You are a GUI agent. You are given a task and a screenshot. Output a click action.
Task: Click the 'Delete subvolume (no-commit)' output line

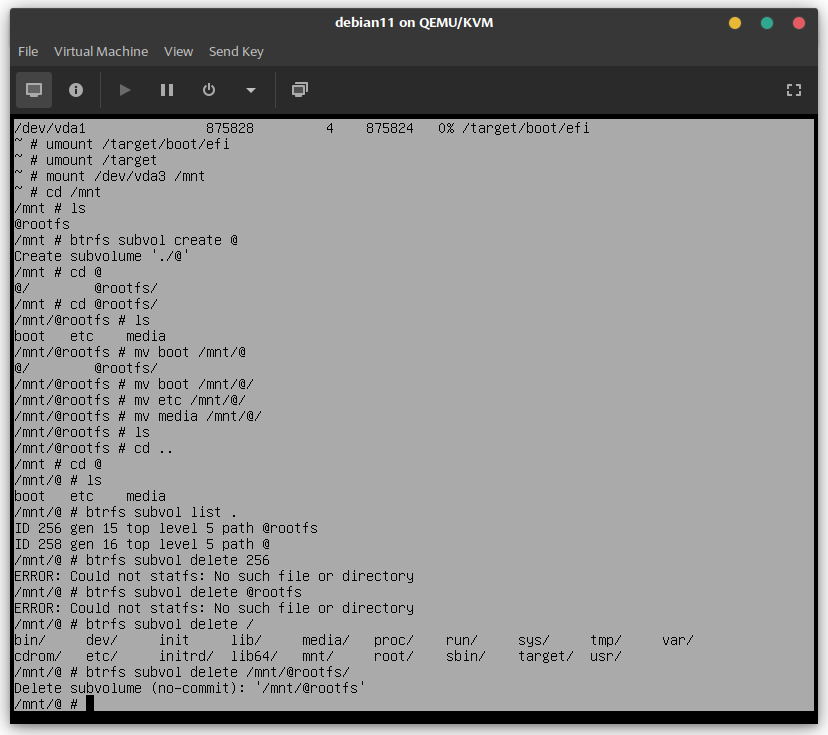coord(190,688)
